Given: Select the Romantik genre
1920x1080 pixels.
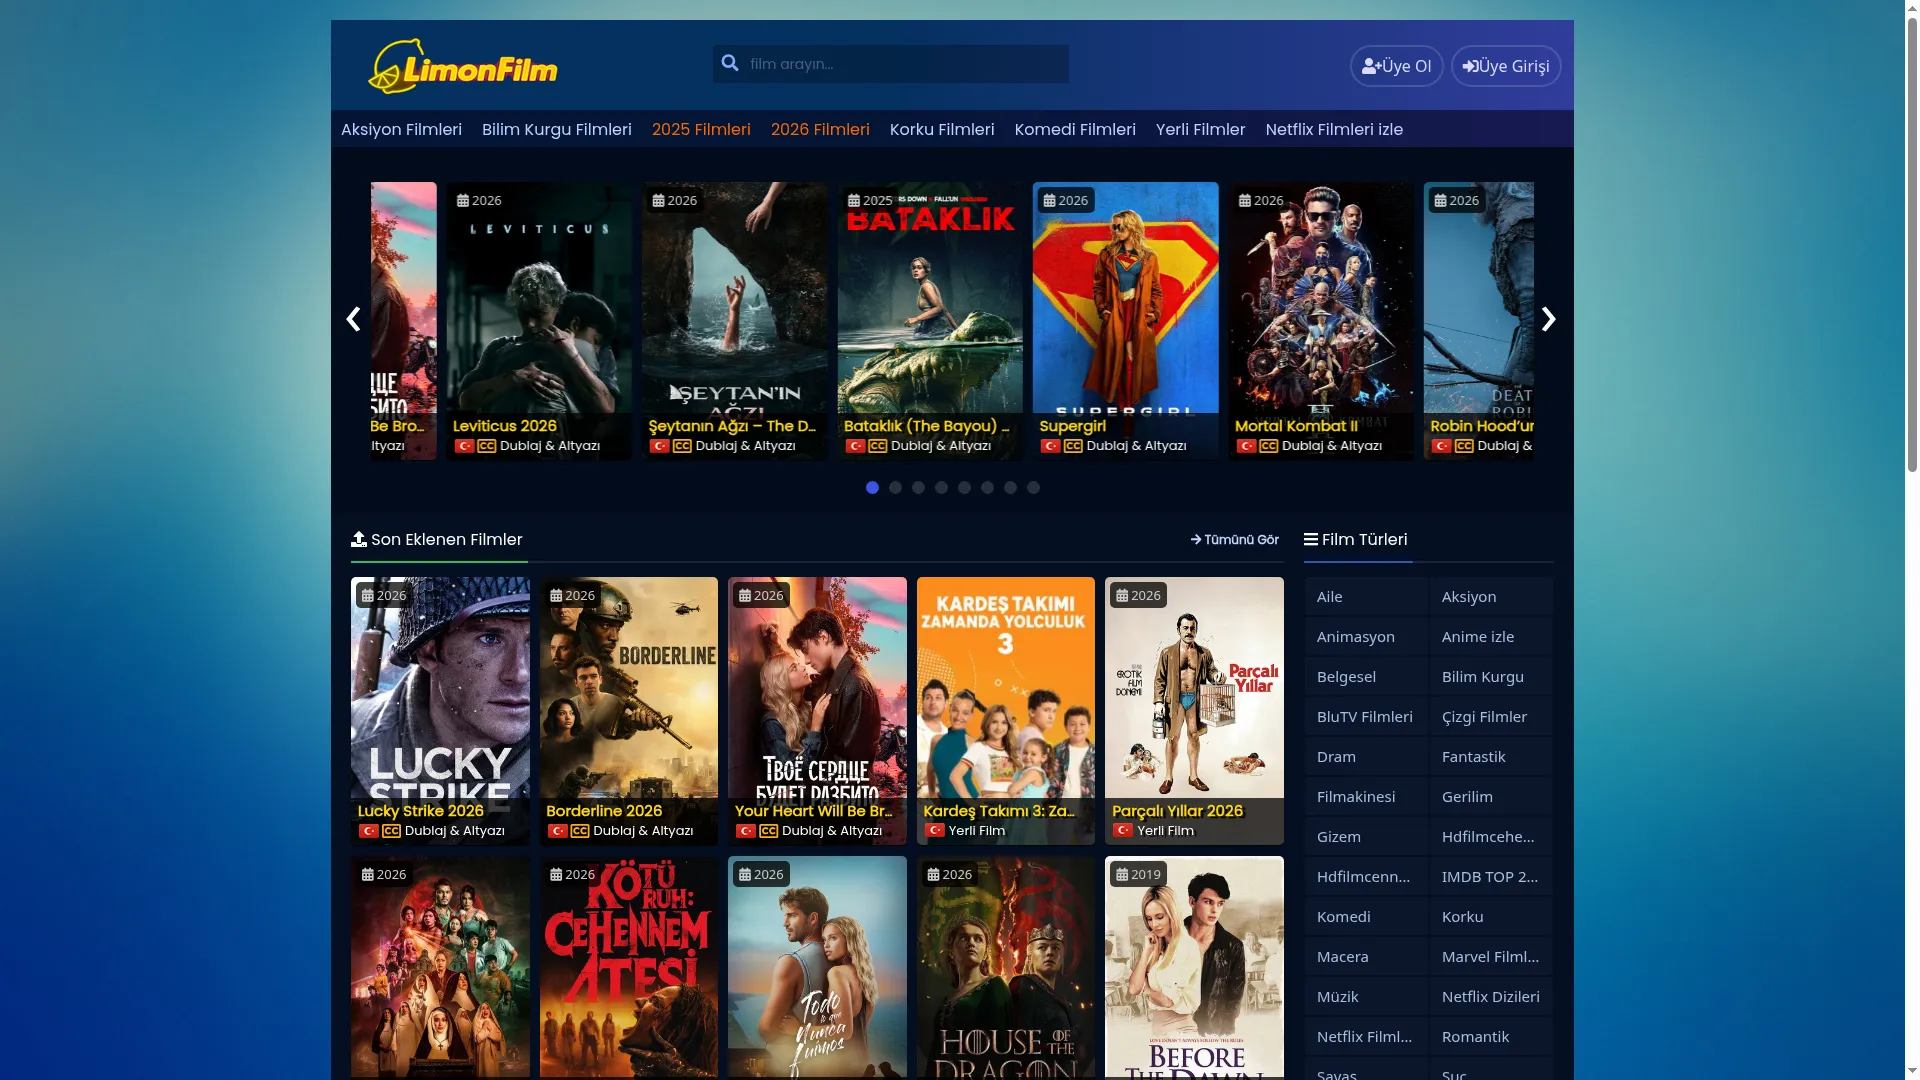Looking at the screenshot, I should [x=1491, y=1036].
